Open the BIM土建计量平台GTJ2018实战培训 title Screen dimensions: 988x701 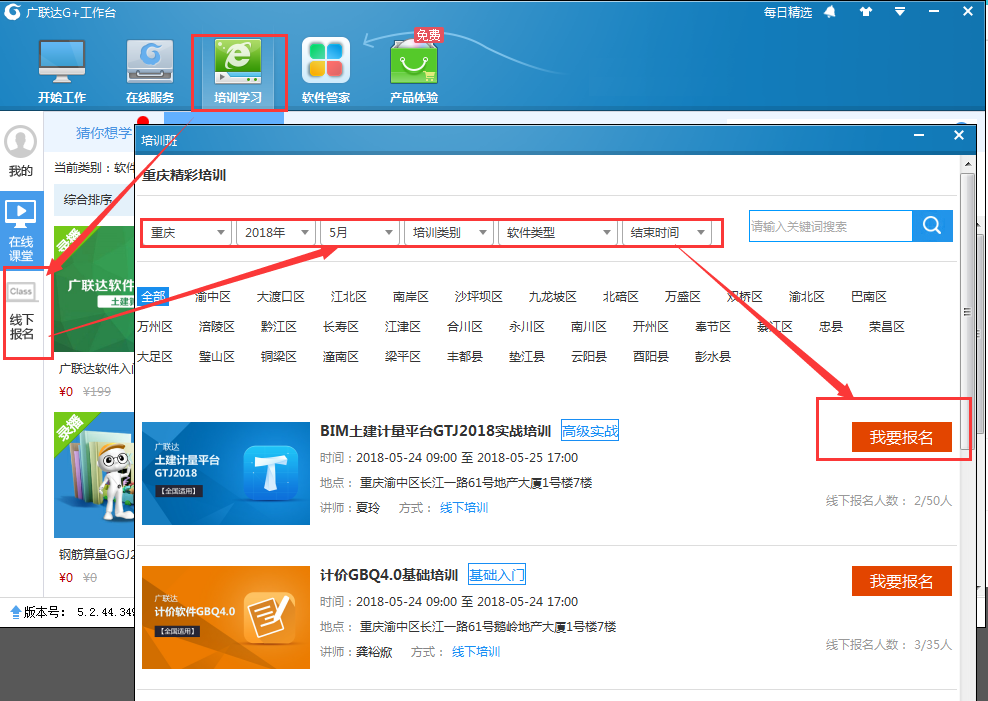tap(436, 431)
